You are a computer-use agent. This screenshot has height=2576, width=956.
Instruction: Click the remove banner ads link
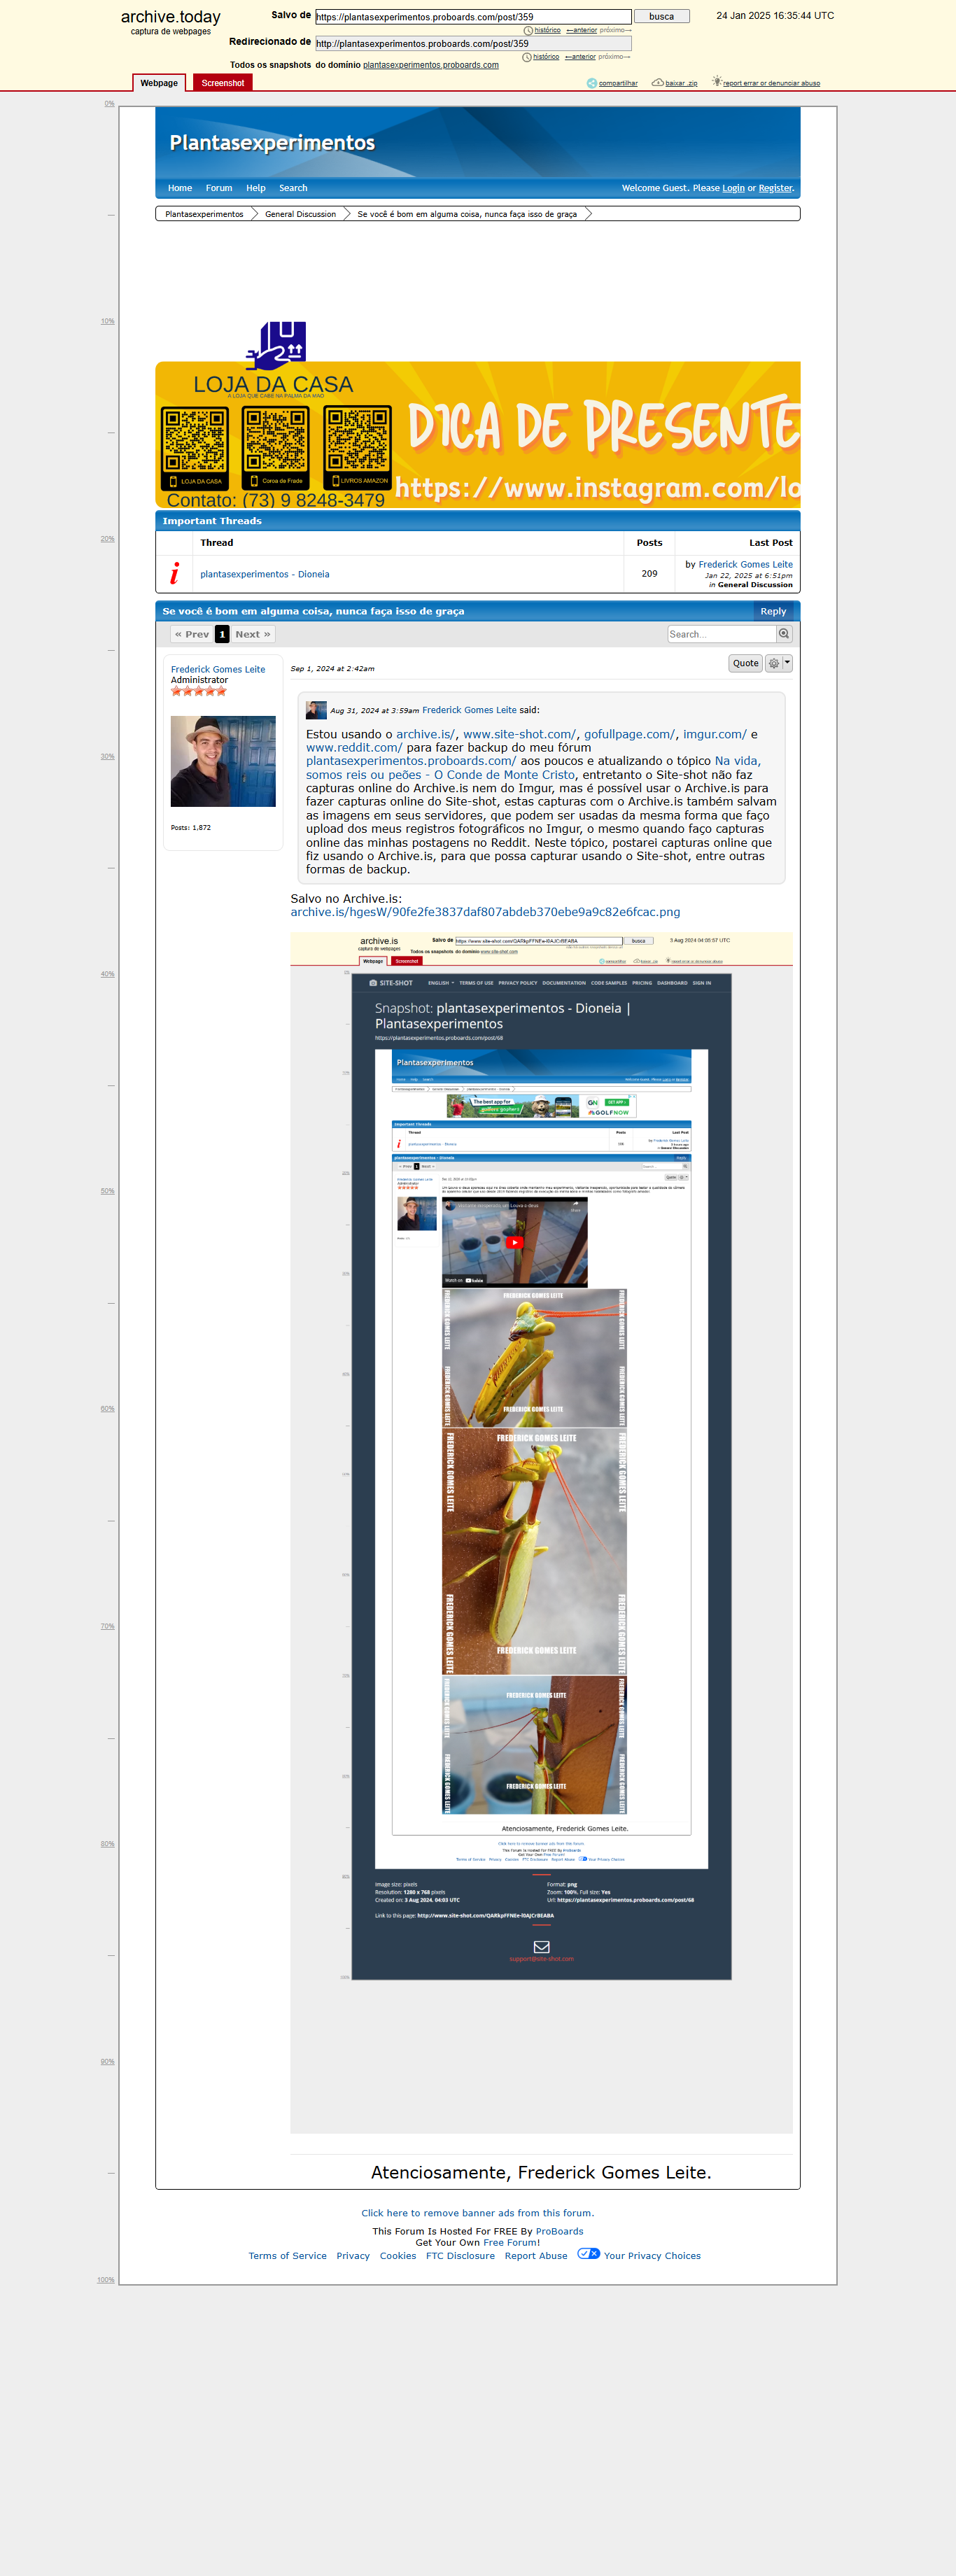(x=477, y=2213)
